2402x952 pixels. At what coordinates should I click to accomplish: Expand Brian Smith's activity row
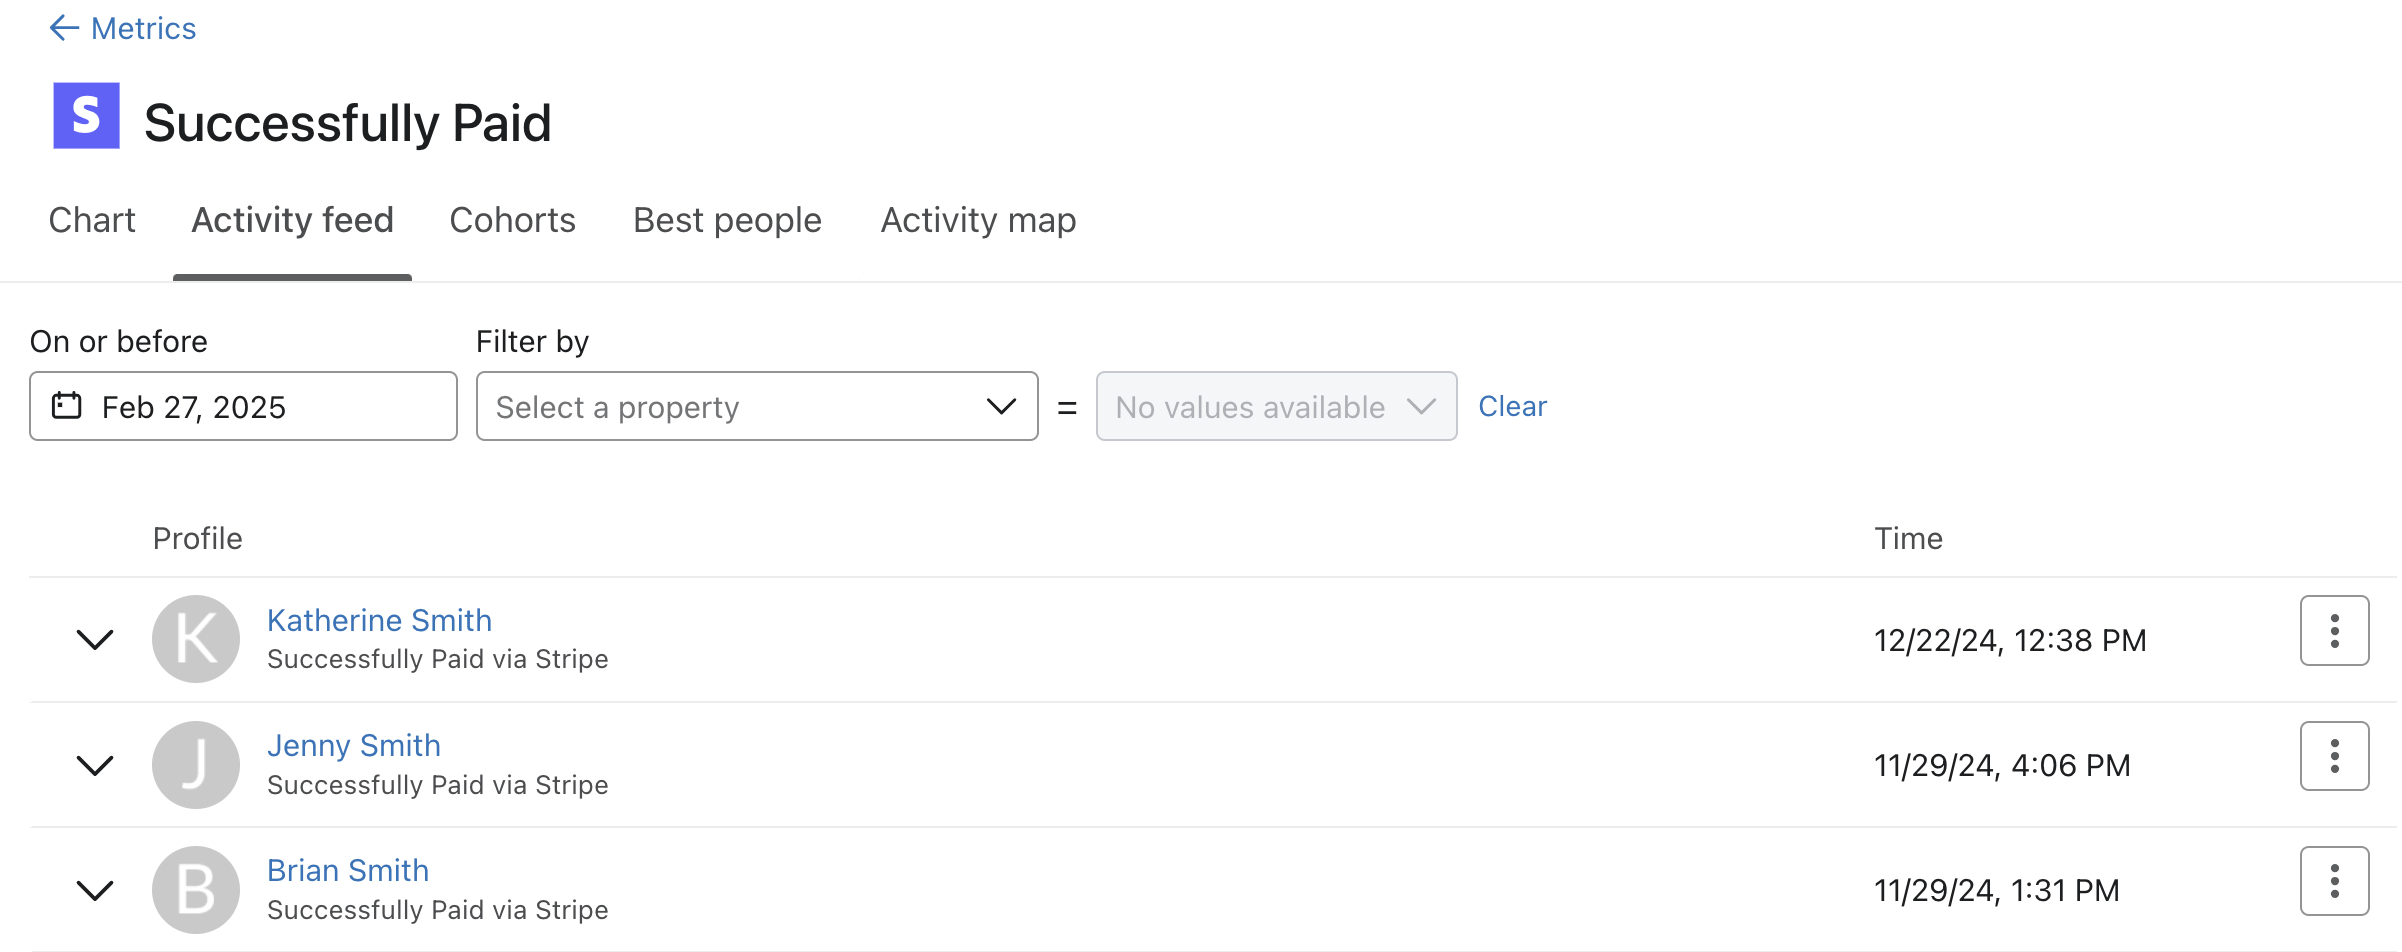pos(95,891)
